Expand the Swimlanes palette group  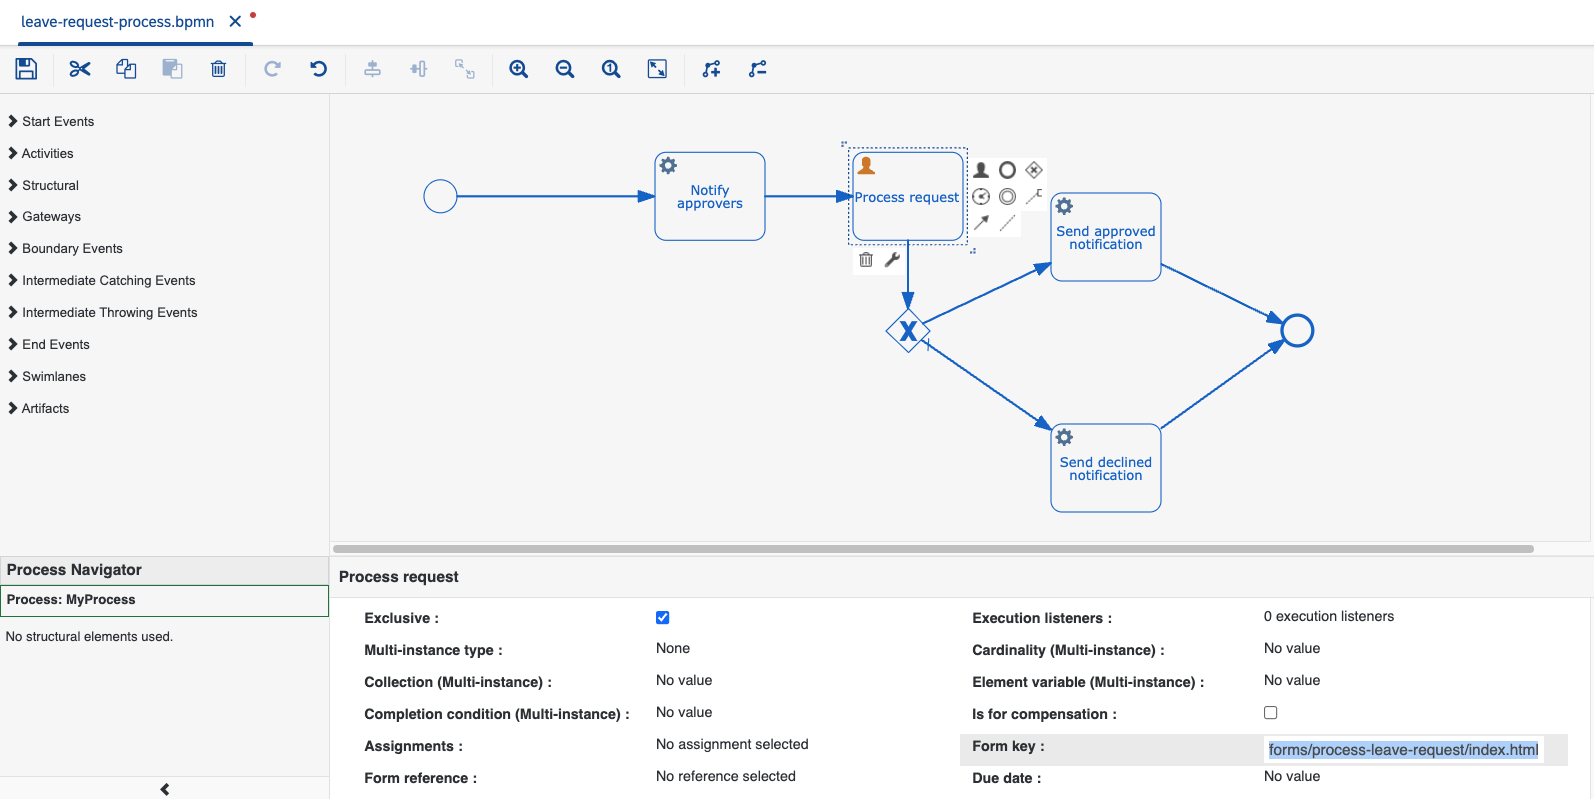47,376
